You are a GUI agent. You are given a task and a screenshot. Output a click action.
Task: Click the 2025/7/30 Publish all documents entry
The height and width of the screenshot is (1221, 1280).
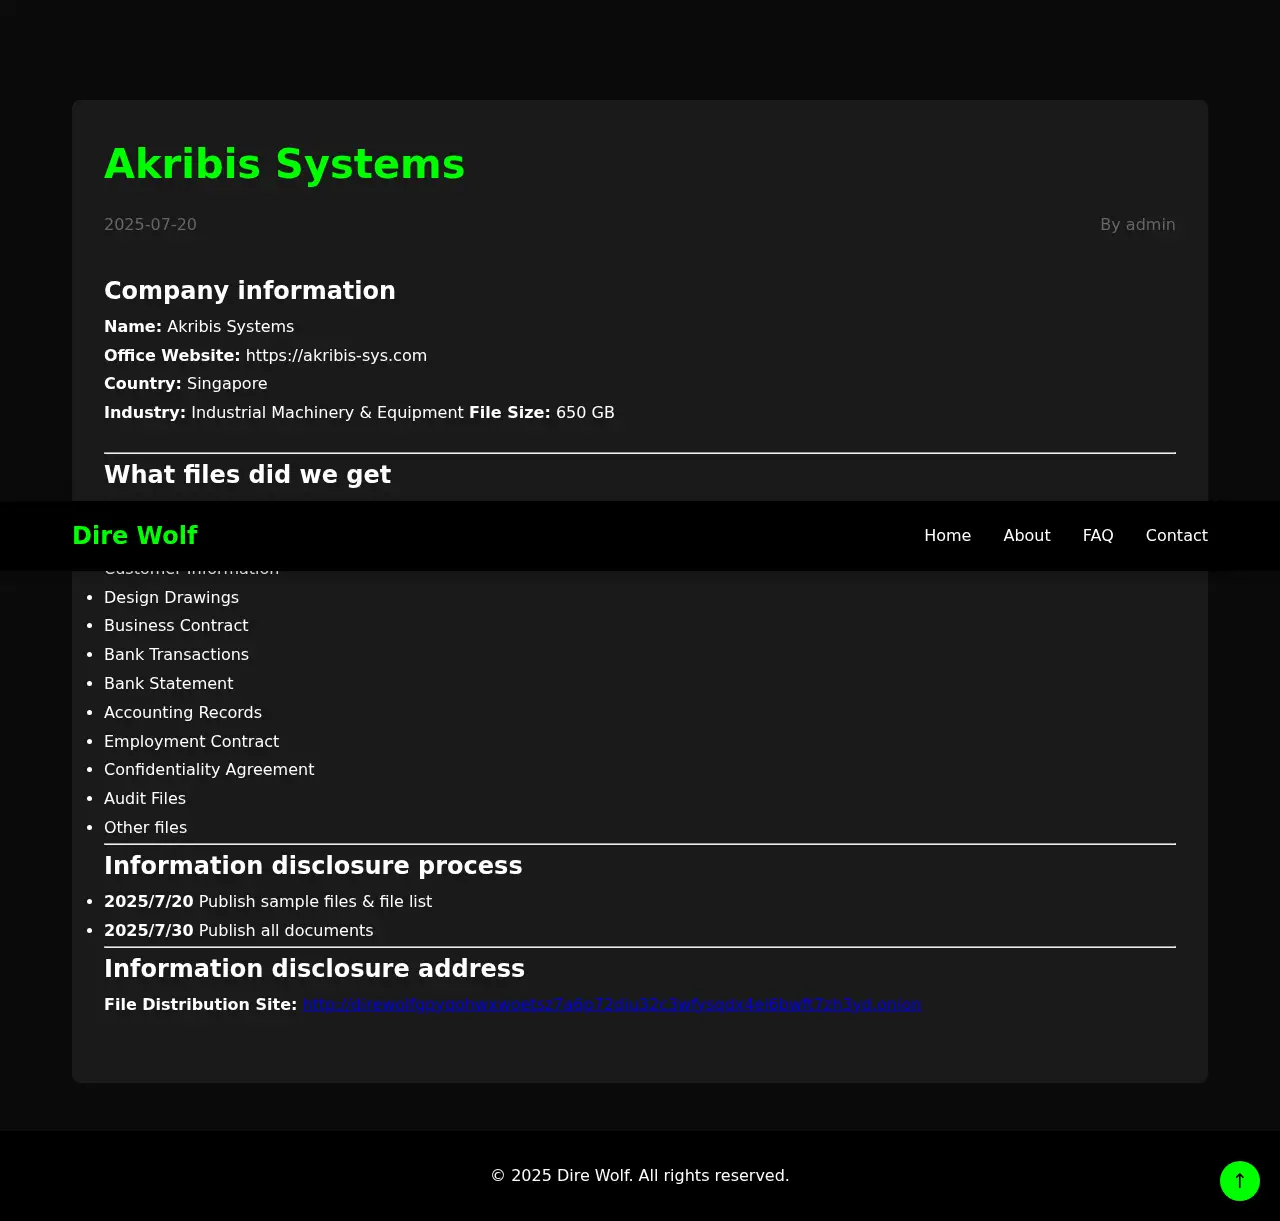coord(238,931)
